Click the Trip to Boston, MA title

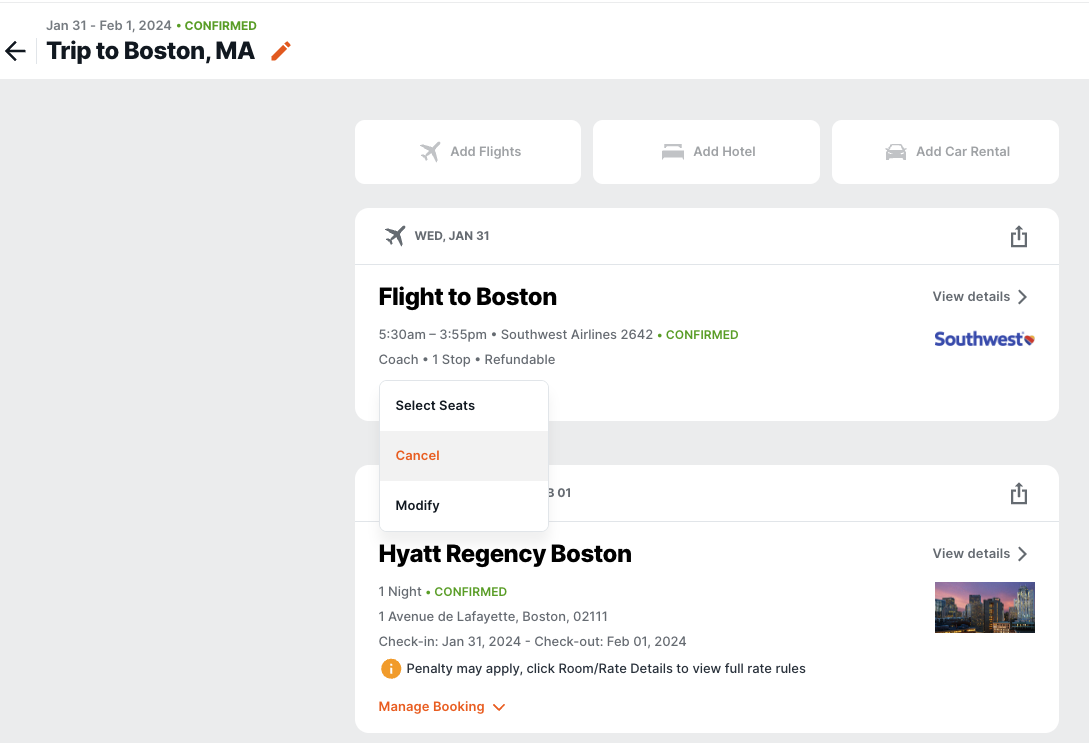pyautogui.click(x=151, y=51)
